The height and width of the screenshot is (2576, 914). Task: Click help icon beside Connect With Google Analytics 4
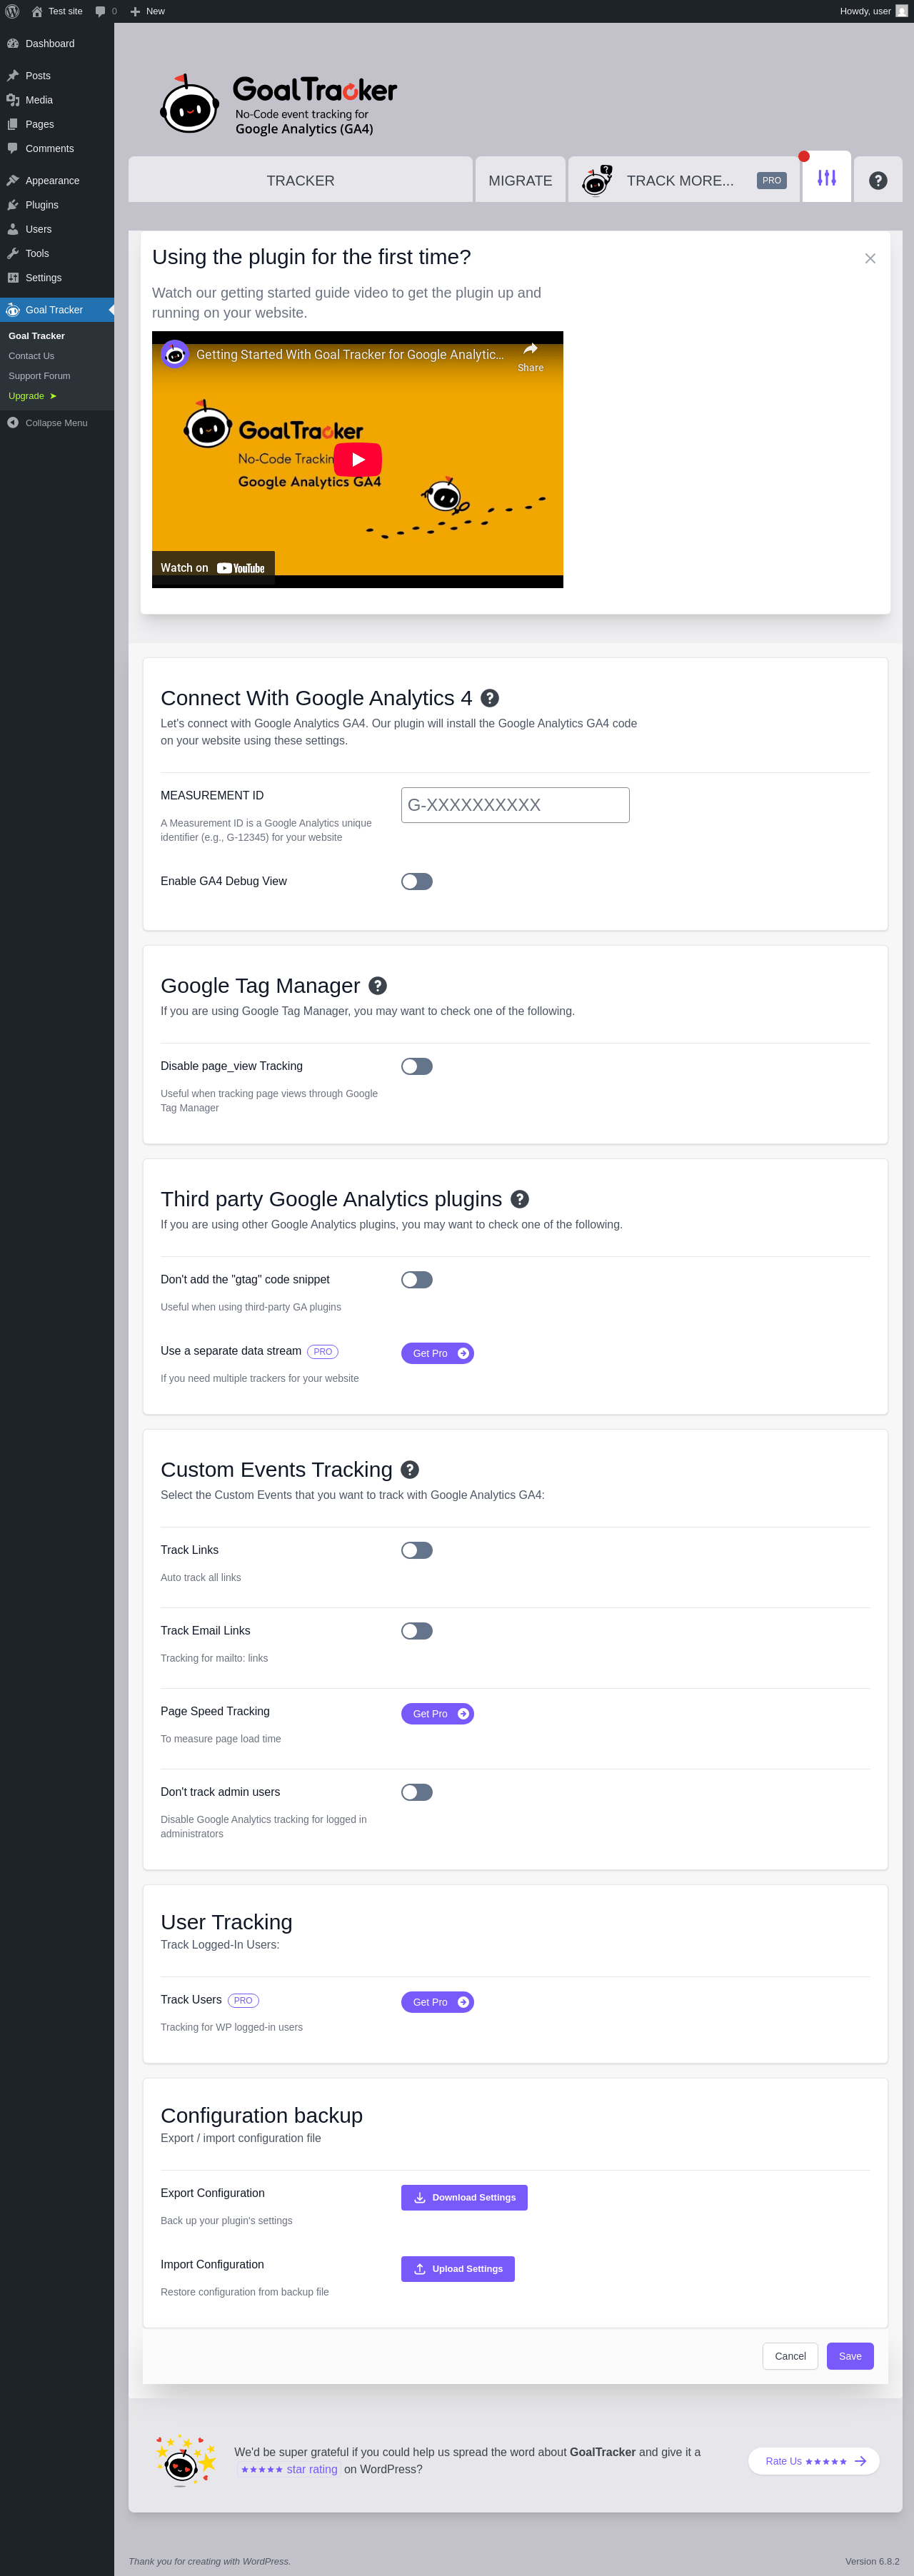(489, 698)
